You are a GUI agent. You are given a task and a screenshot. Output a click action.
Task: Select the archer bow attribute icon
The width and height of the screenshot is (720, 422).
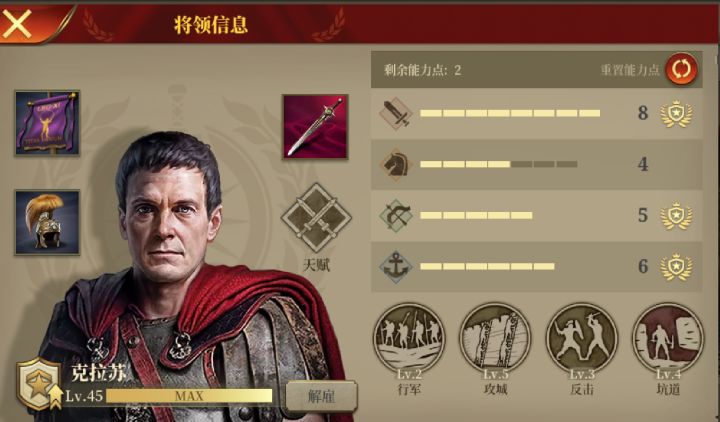pyautogui.click(x=396, y=215)
